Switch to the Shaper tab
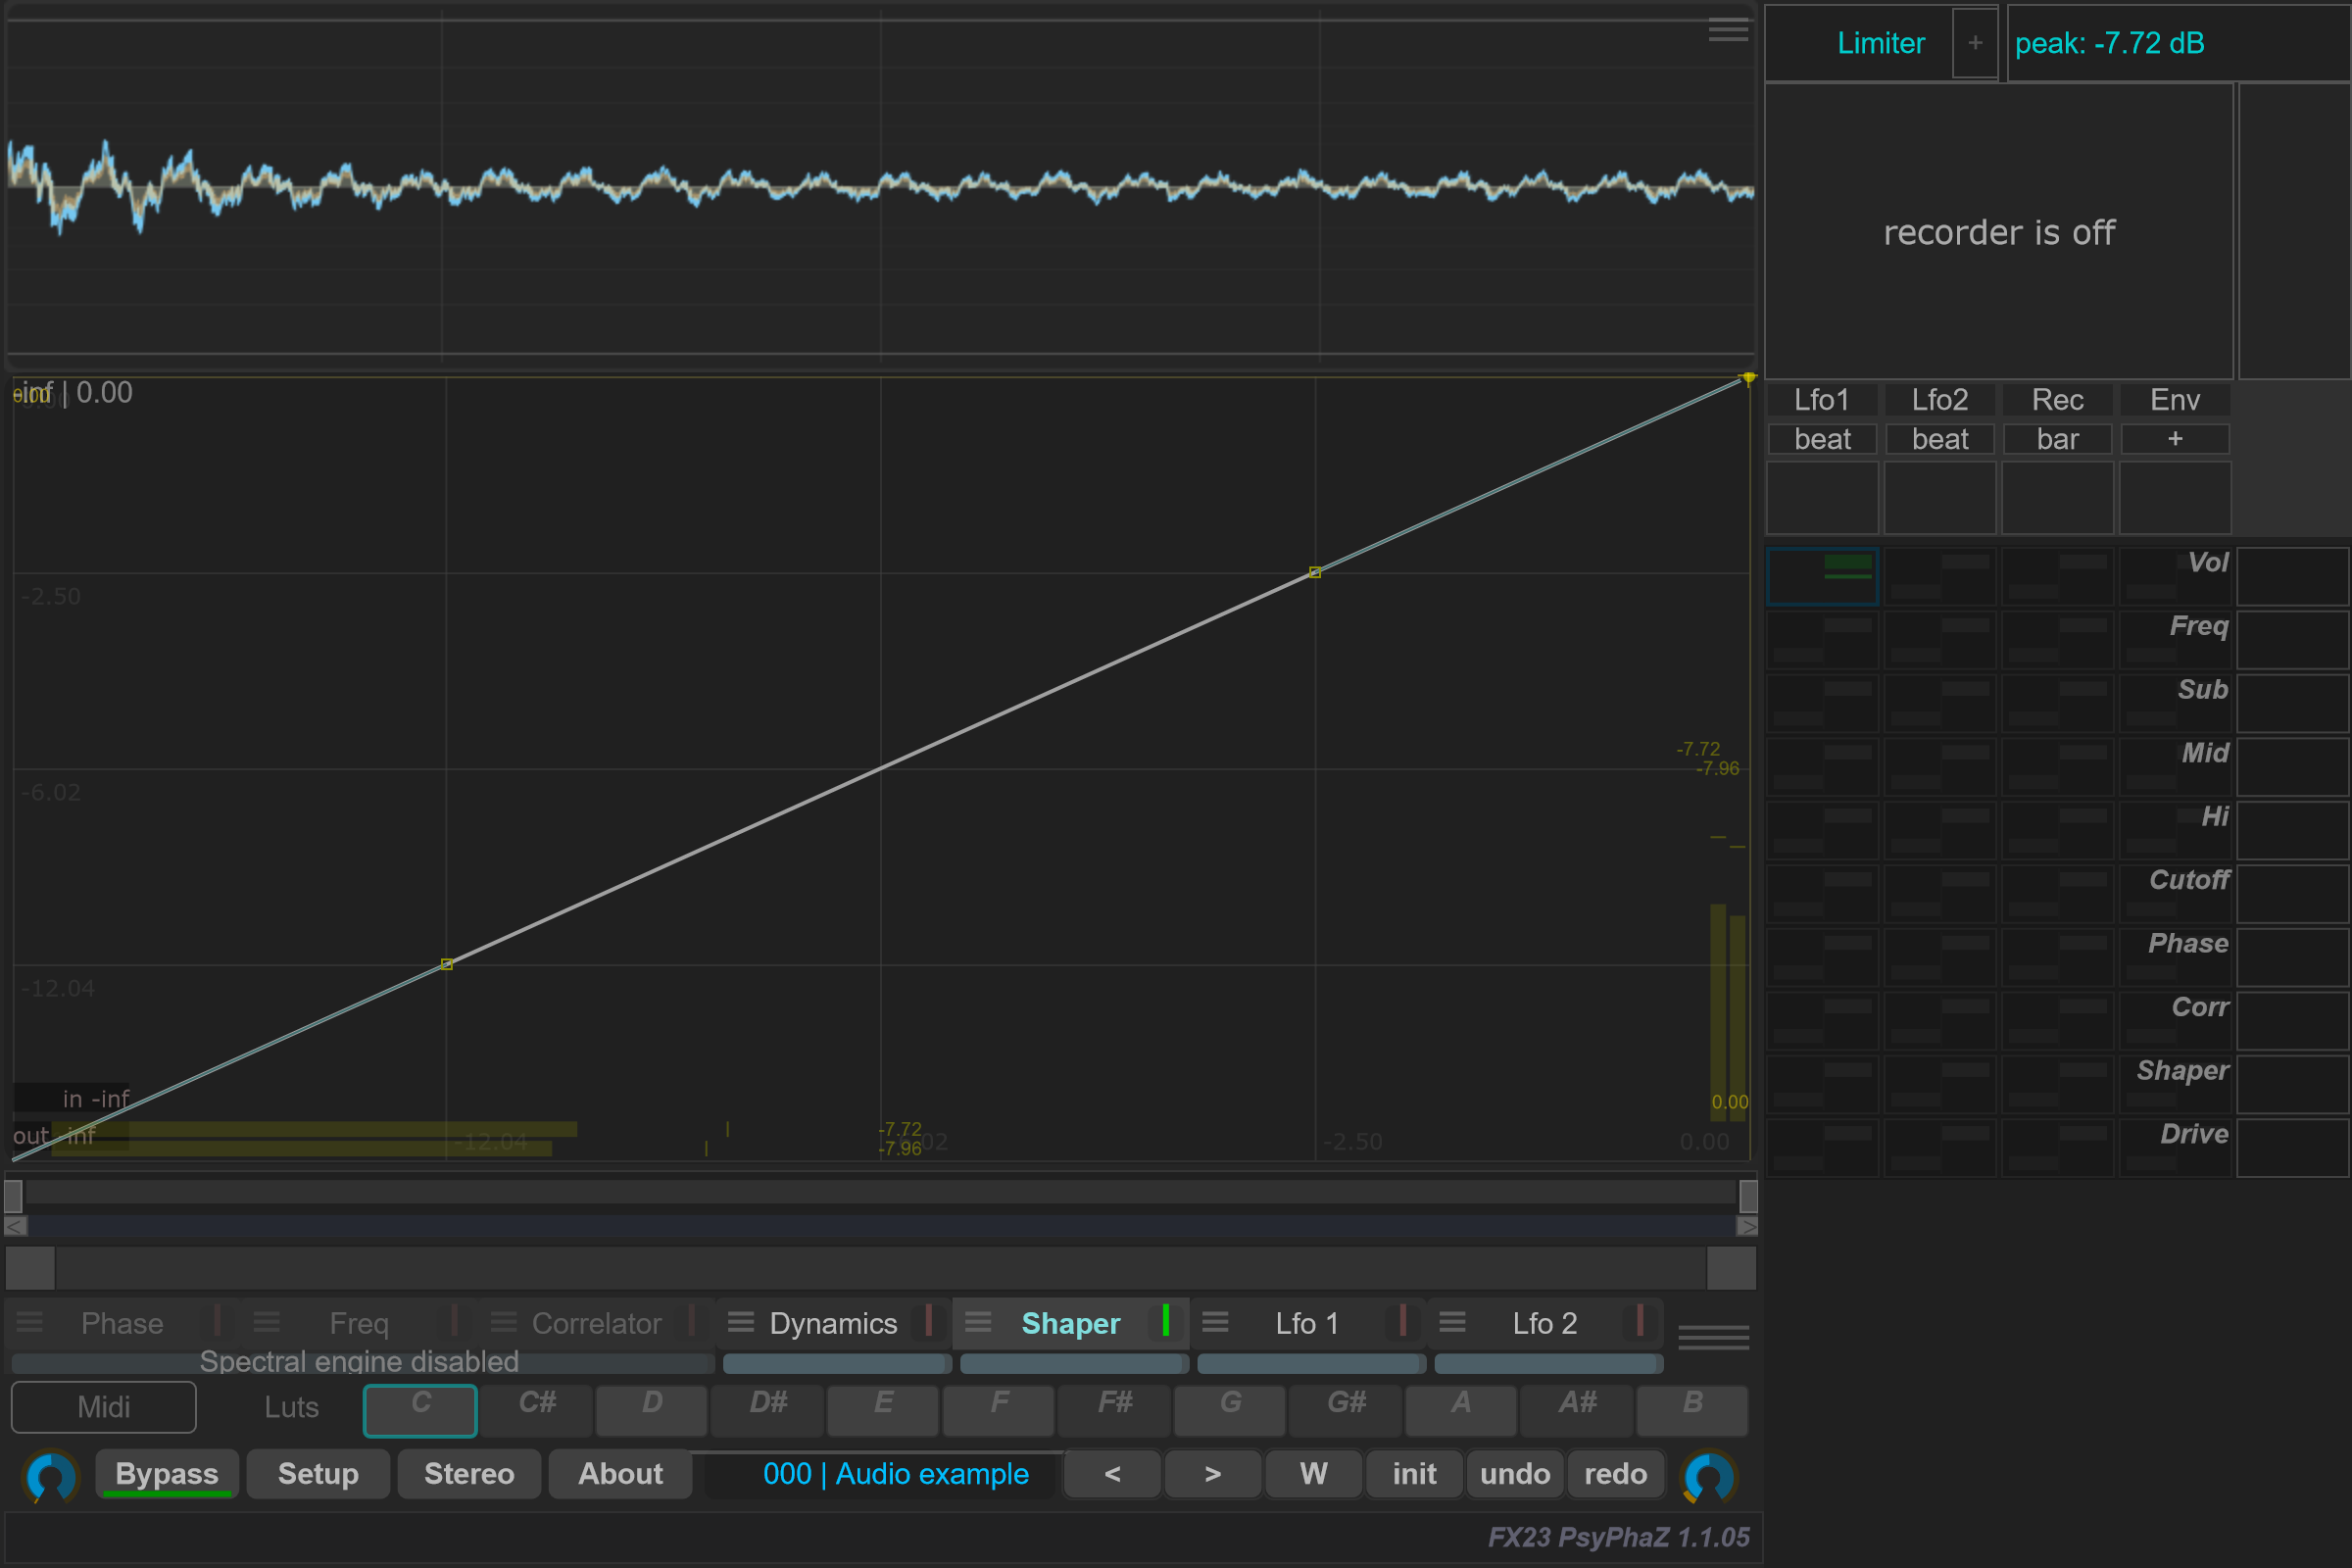This screenshot has height=1568, width=2352. pos(1070,1323)
